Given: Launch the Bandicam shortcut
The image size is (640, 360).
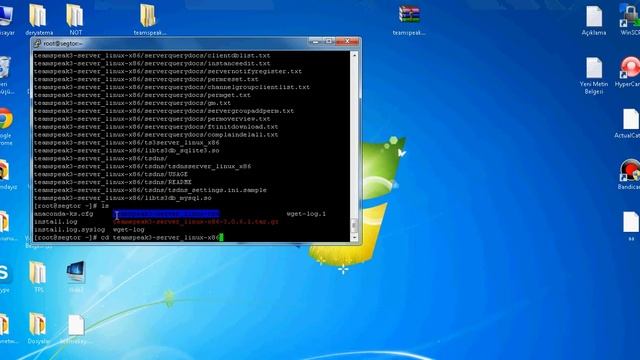Looking at the screenshot, I should click(x=629, y=175).
